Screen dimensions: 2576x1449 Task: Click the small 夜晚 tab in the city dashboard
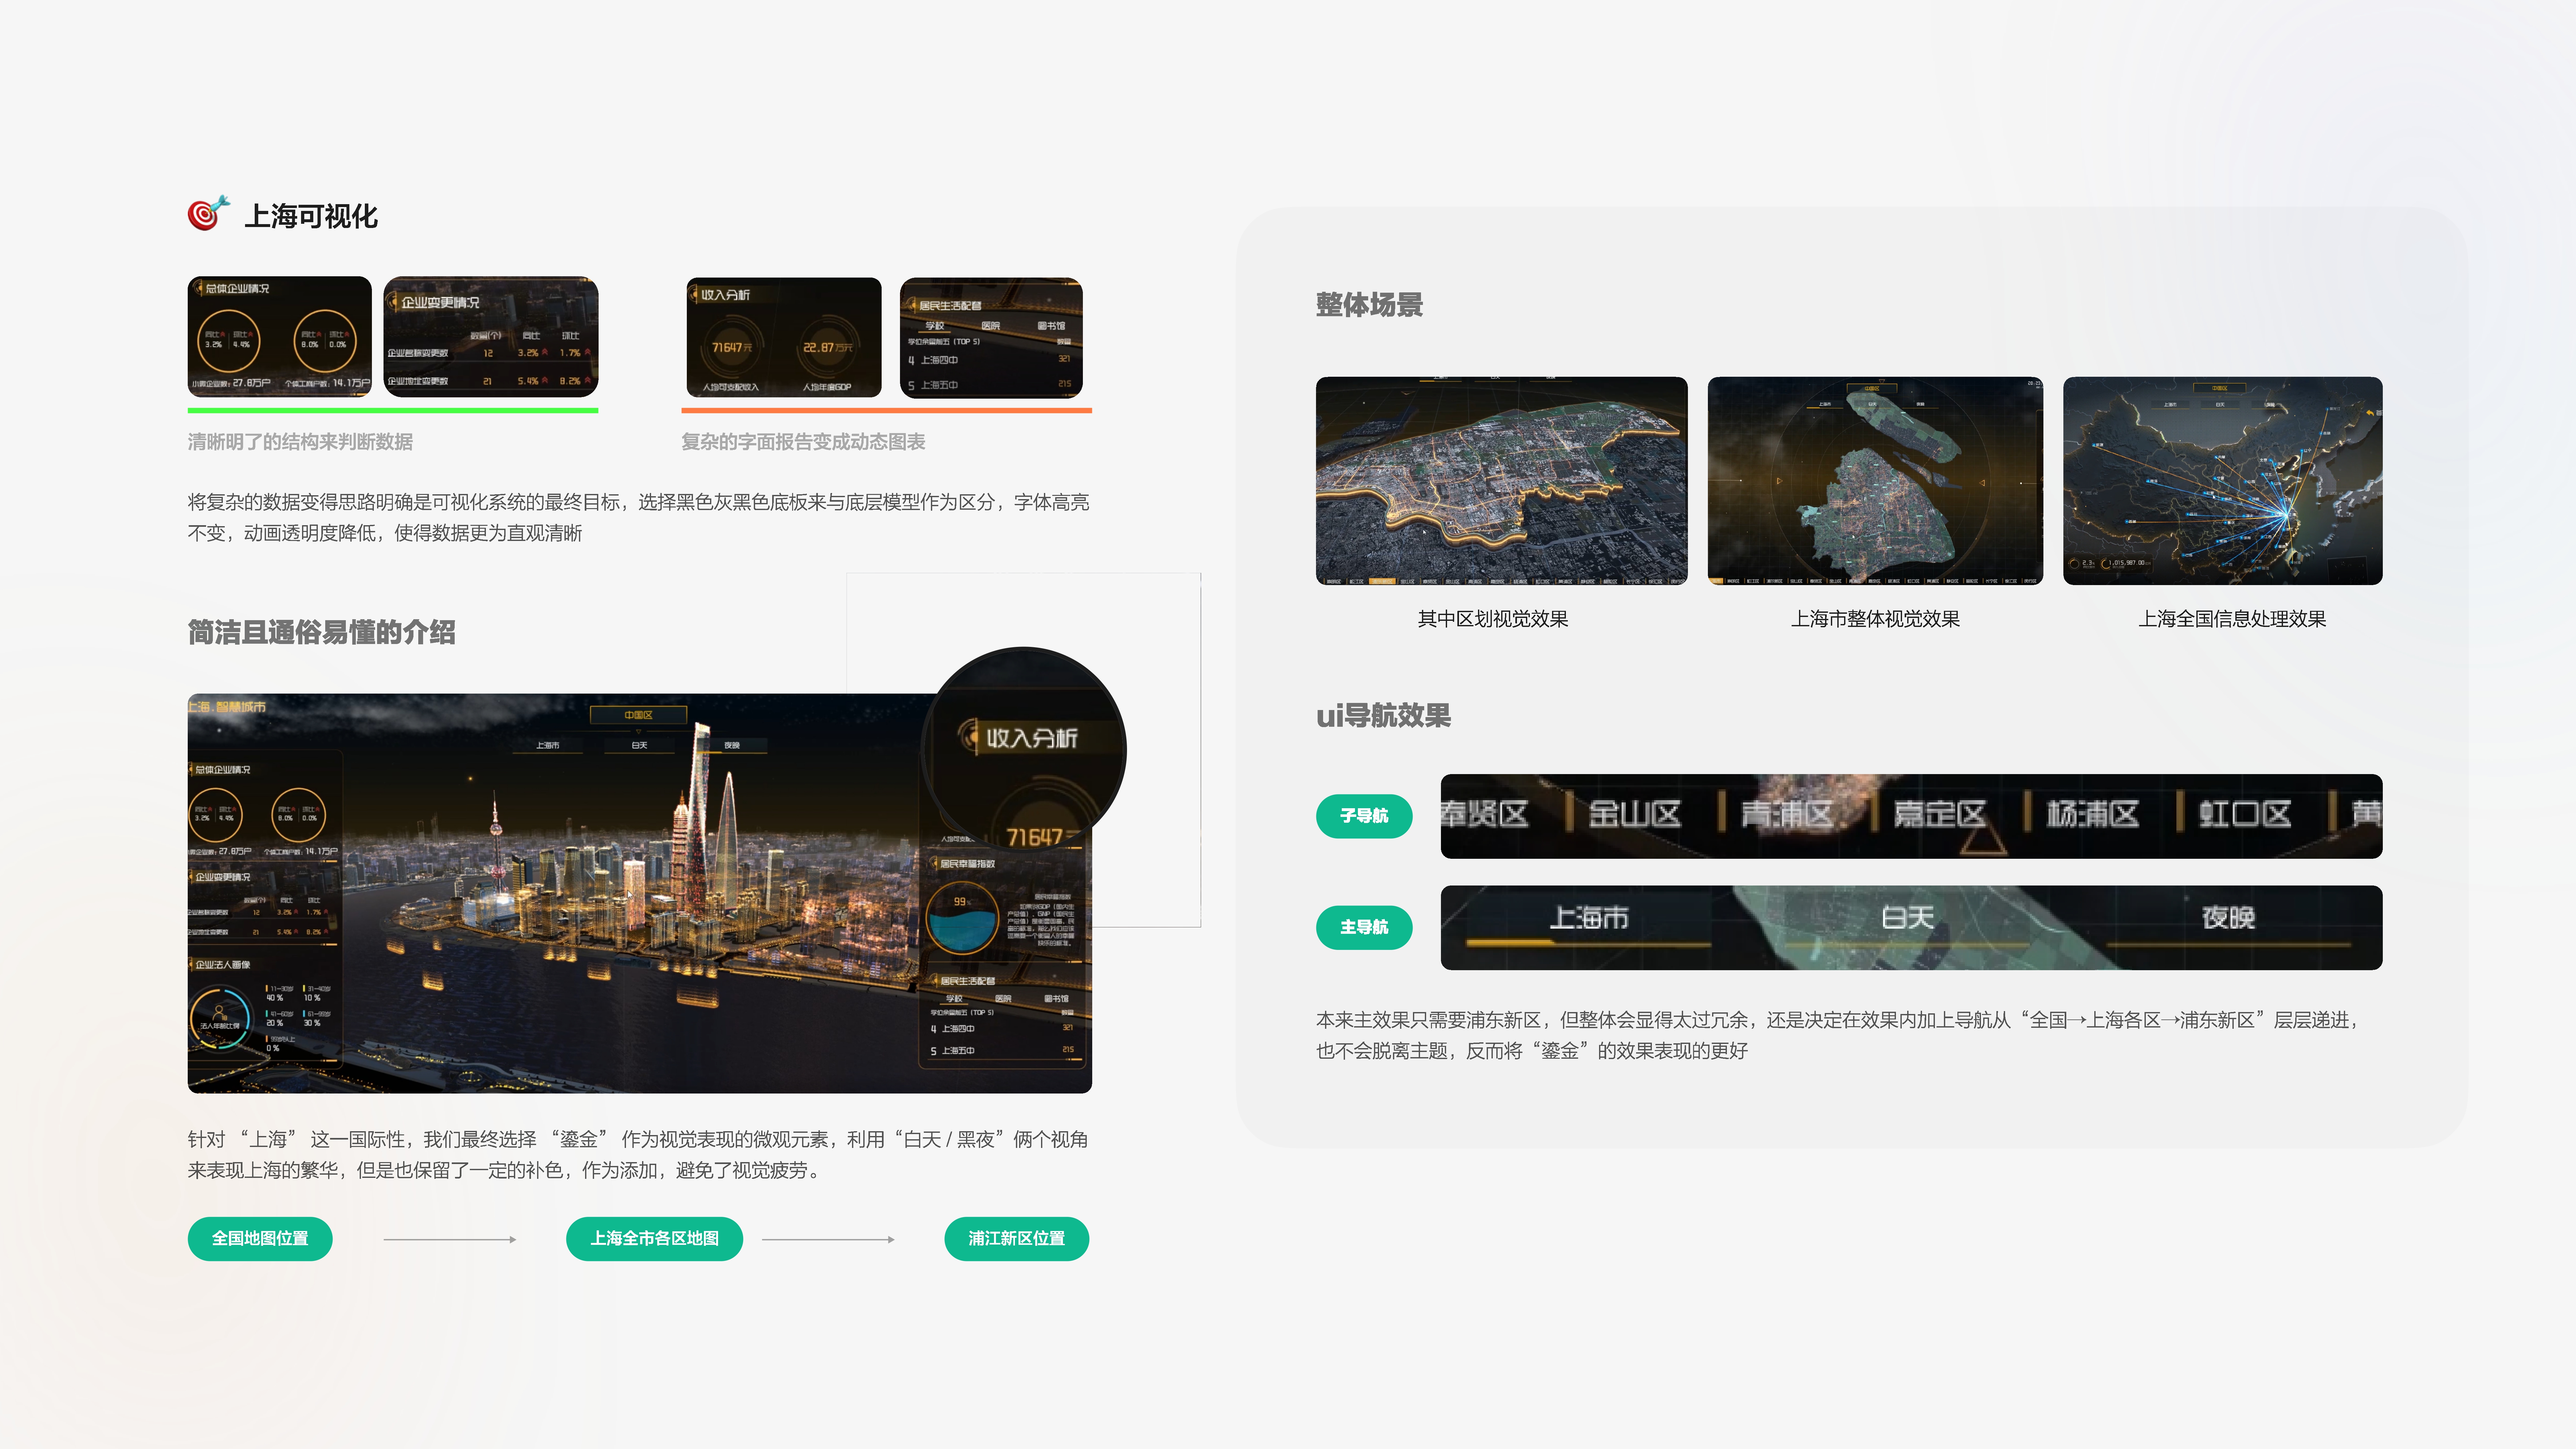732,745
